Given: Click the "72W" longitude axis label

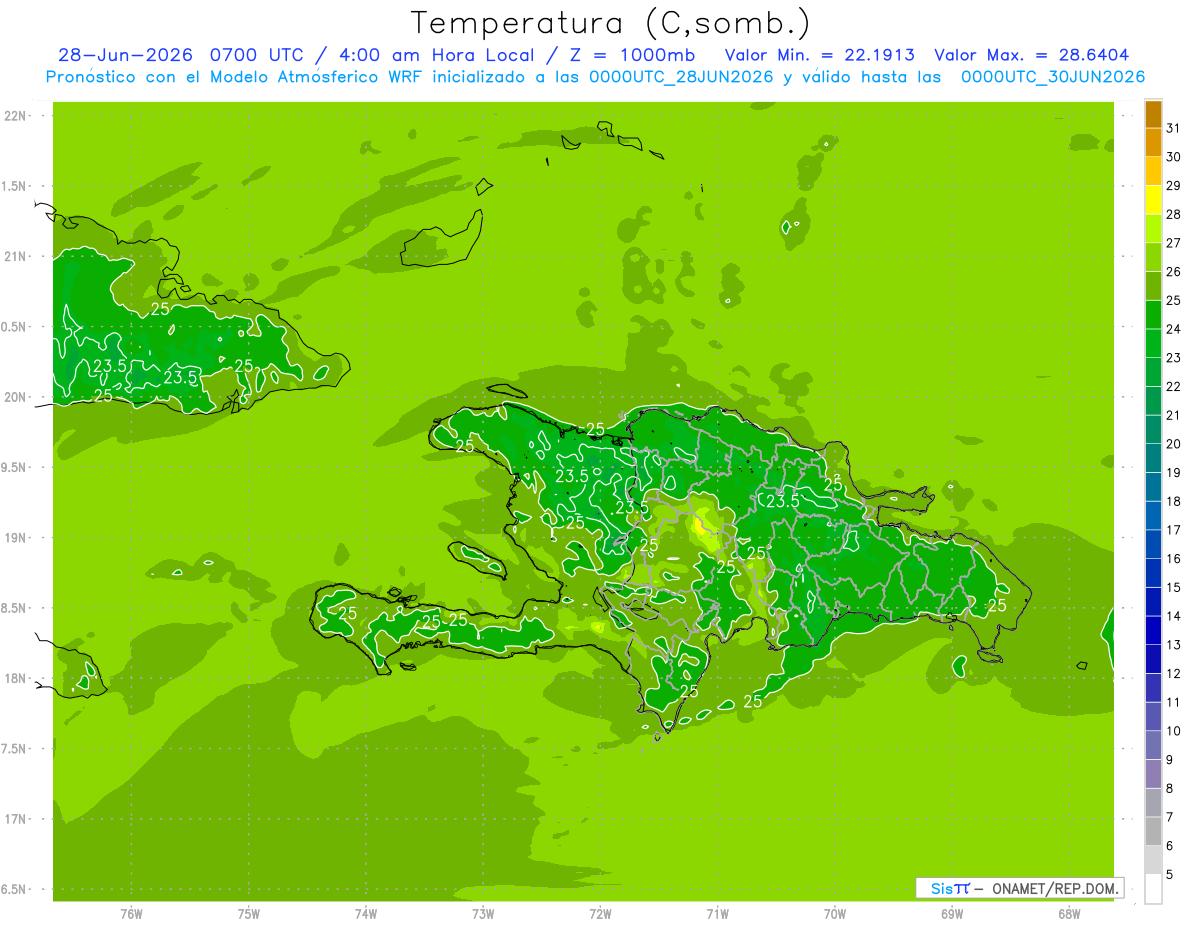Looking at the screenshot, I should [600, 913].
